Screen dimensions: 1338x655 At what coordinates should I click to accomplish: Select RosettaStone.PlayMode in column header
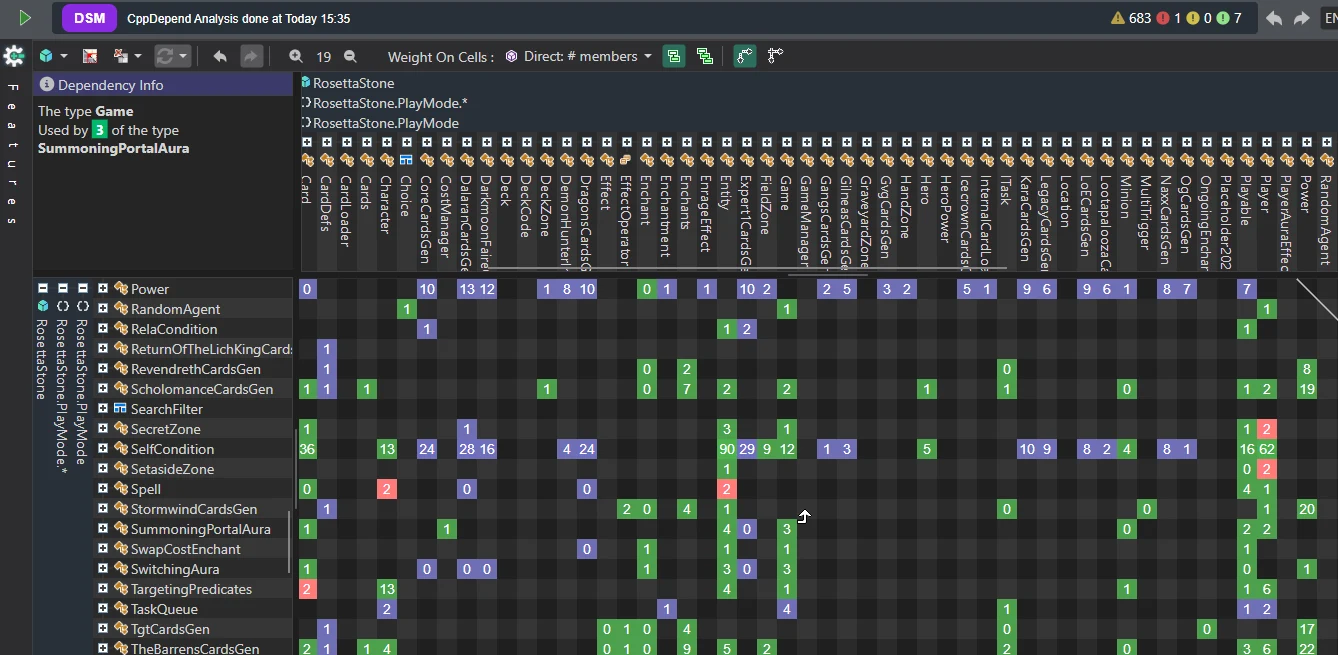point(386,123)
